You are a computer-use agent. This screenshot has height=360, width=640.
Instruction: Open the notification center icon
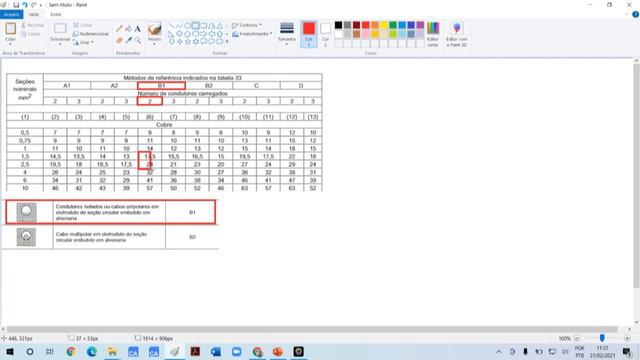627,351
